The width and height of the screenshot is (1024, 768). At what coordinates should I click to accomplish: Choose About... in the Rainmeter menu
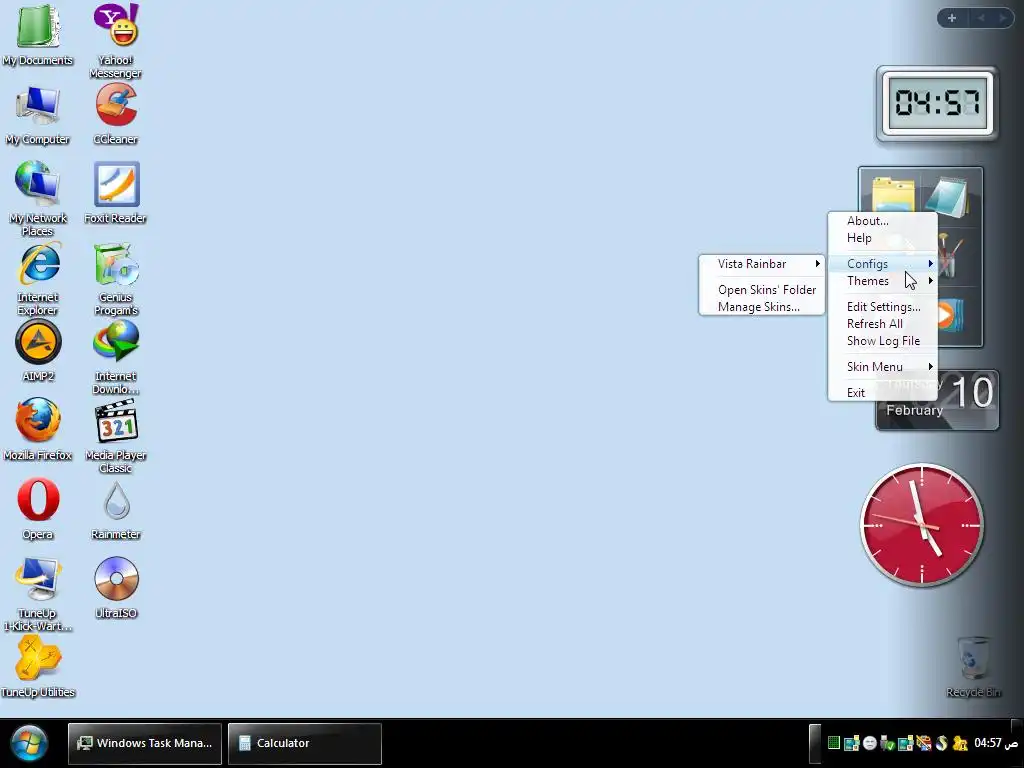(x=882, y=221)
